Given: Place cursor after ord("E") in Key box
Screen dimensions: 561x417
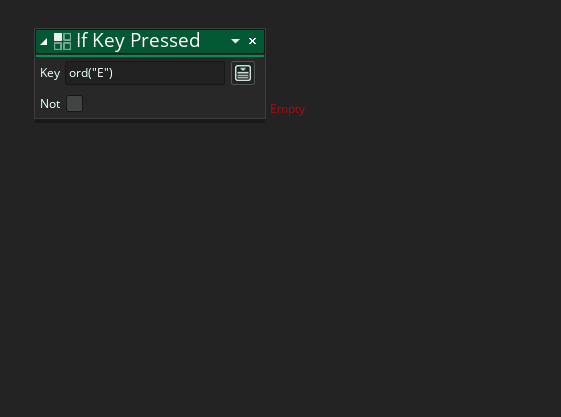Looking at the screenshot, I should click(x=114, y=73).
